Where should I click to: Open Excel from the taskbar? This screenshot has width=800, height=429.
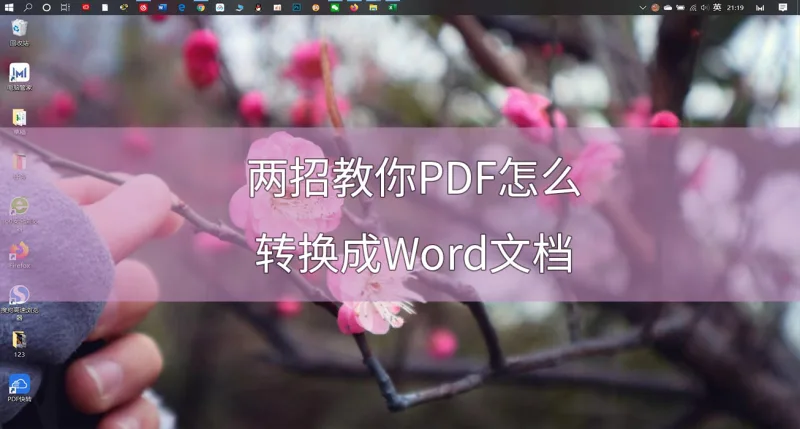point(392,8)
